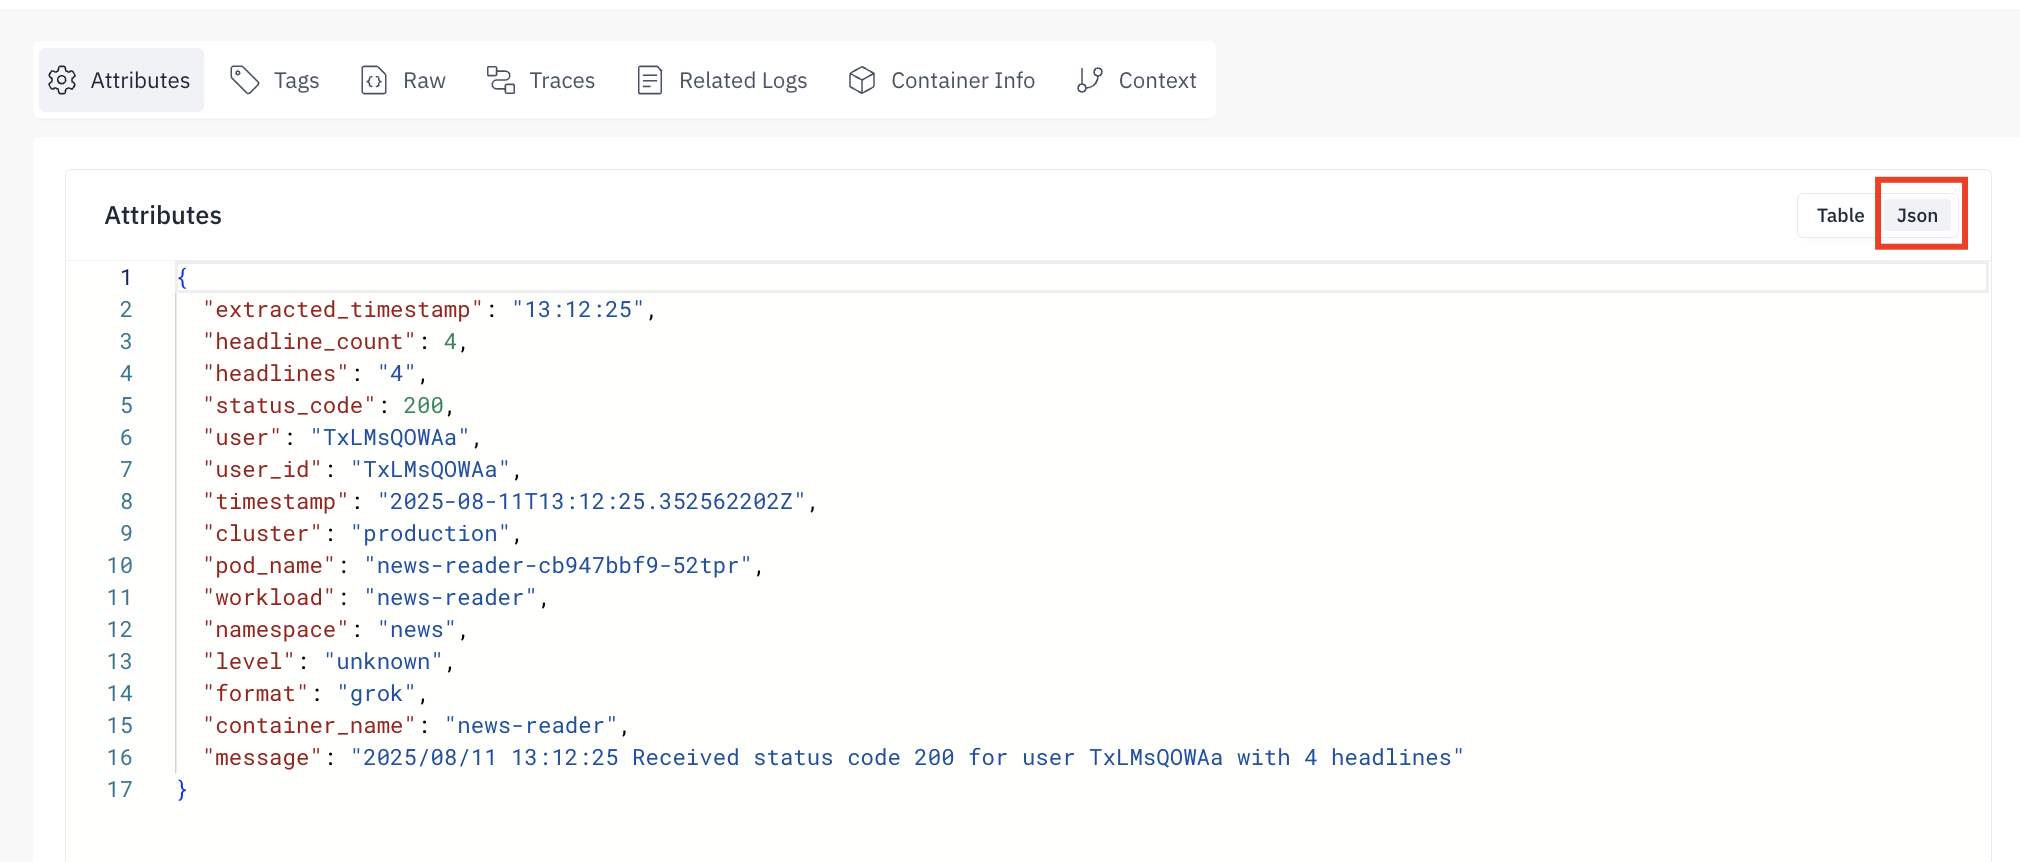Select the Json view toggle

(1917, 215)
